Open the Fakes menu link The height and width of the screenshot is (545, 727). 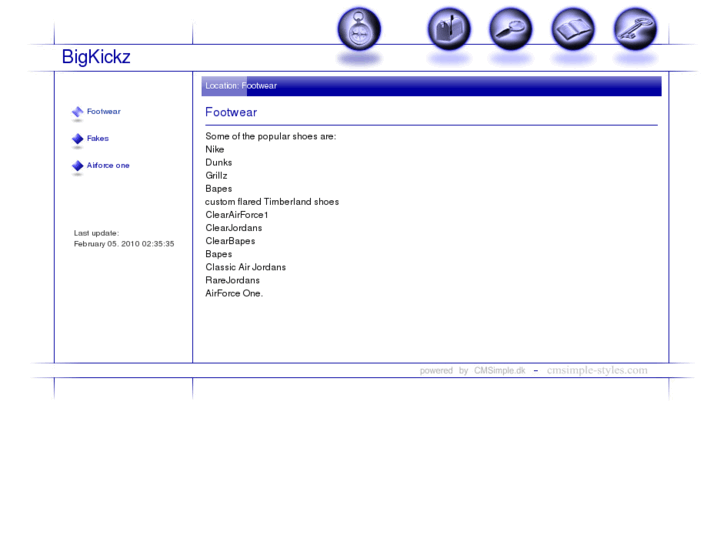(98, 138)
